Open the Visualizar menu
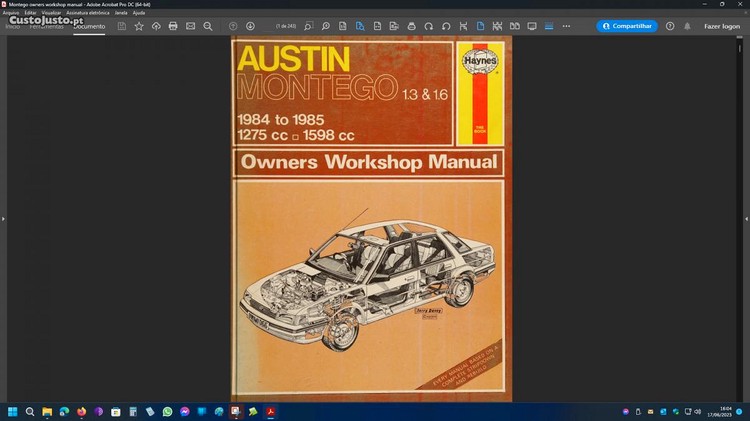This screenshot has width=750, height=421. coord(51,13)
